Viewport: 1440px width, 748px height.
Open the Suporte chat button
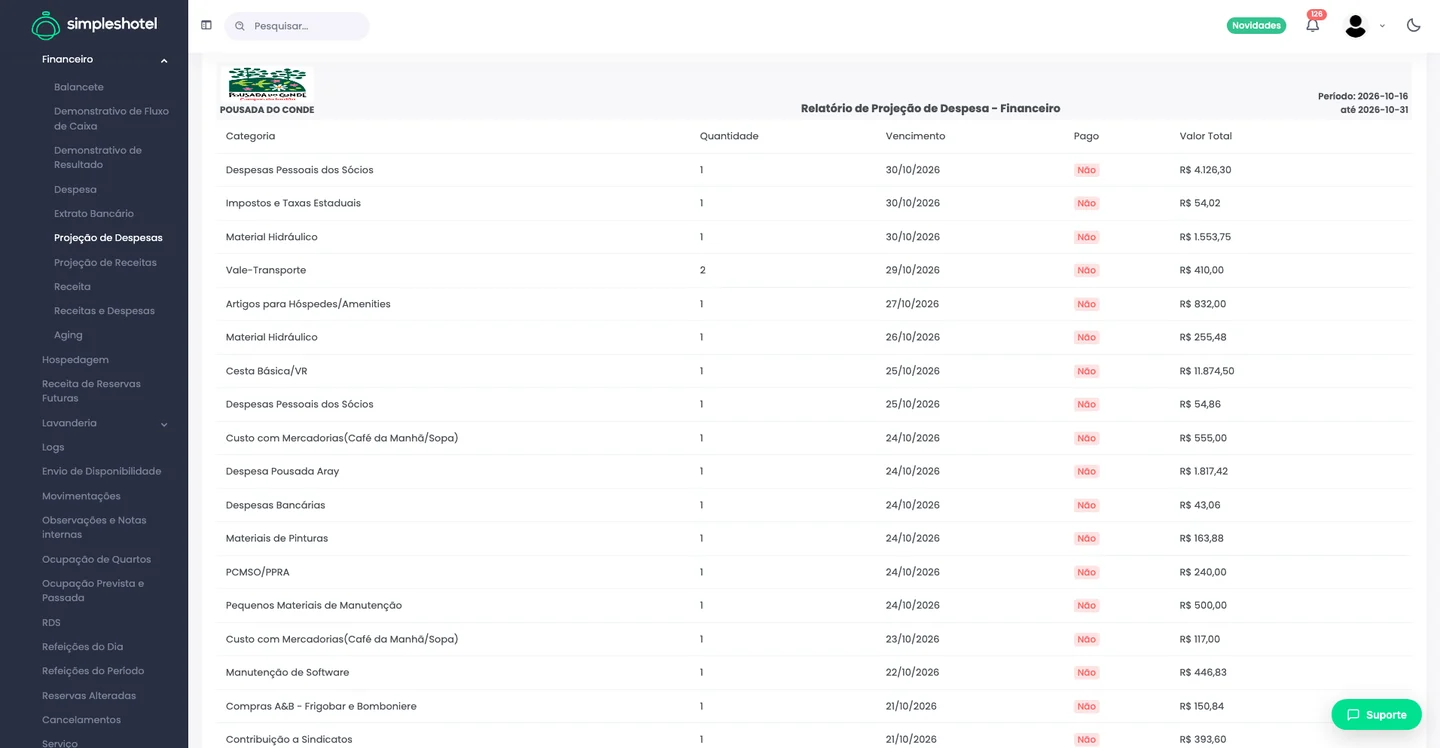(1376, 714)
